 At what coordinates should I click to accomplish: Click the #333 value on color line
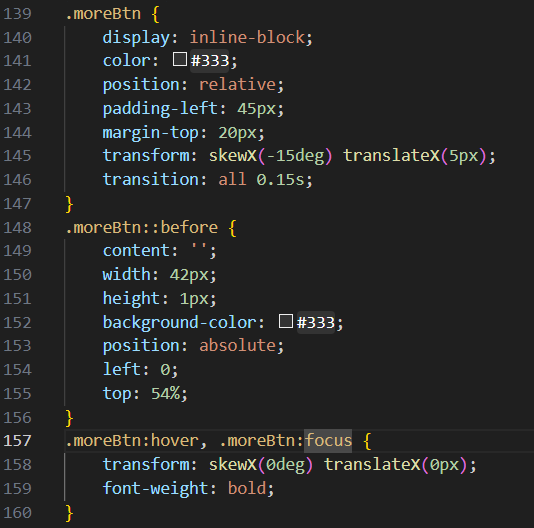point(210,61)
